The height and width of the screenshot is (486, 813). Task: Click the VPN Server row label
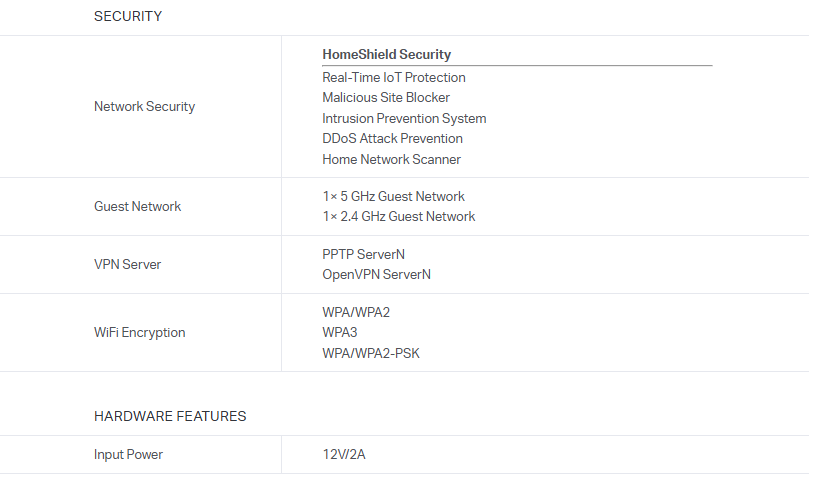[x=127, y=264]
